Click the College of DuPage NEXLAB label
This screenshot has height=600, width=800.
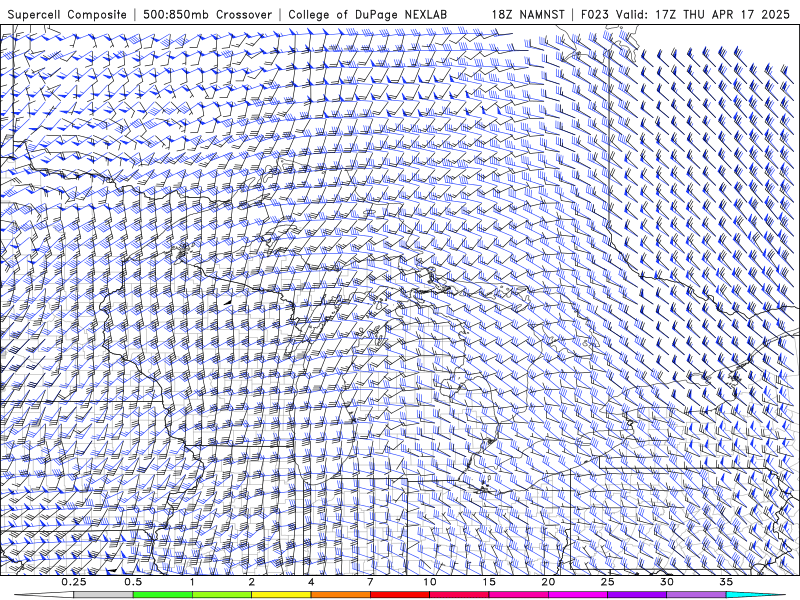click(367, 14)
